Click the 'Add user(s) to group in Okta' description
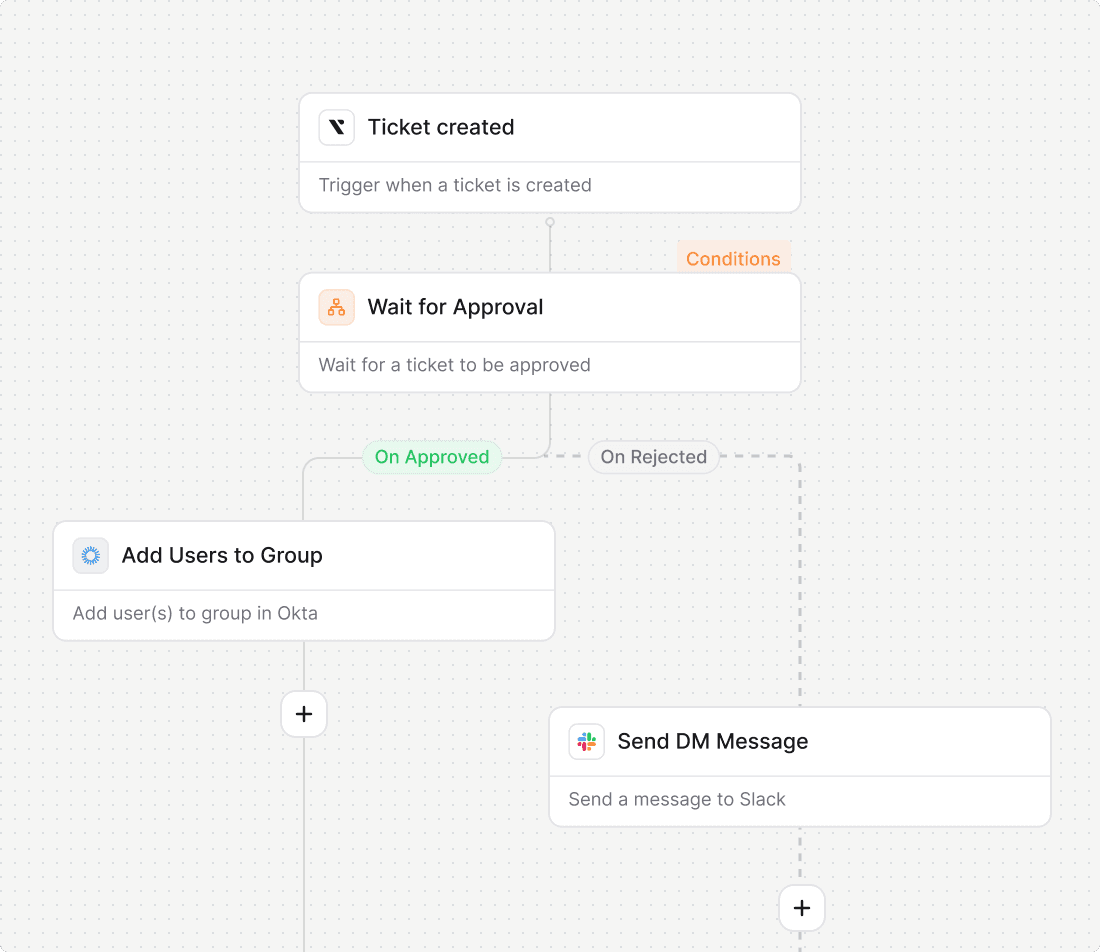 click(195, 613)
